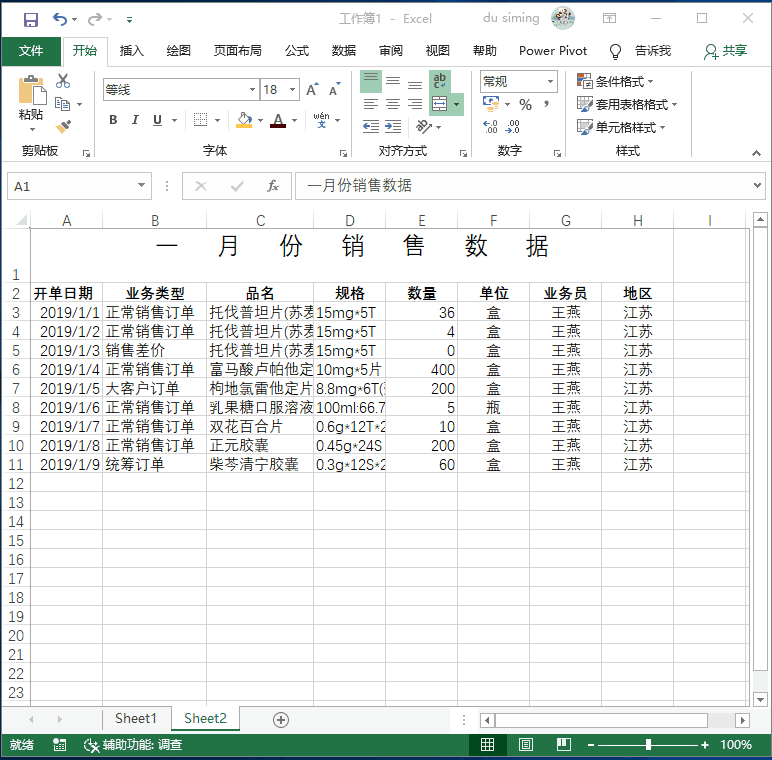The image size is (772, 760).
Task: Open 条件格式 conditional formatting menu
Action: [615, 81]
